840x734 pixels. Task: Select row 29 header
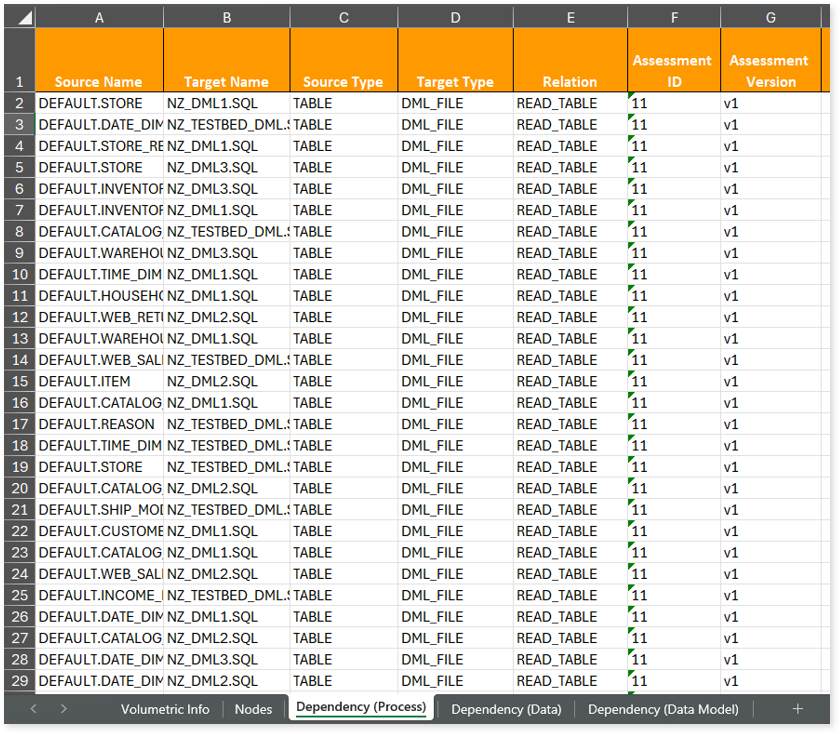tap(19, 681)
